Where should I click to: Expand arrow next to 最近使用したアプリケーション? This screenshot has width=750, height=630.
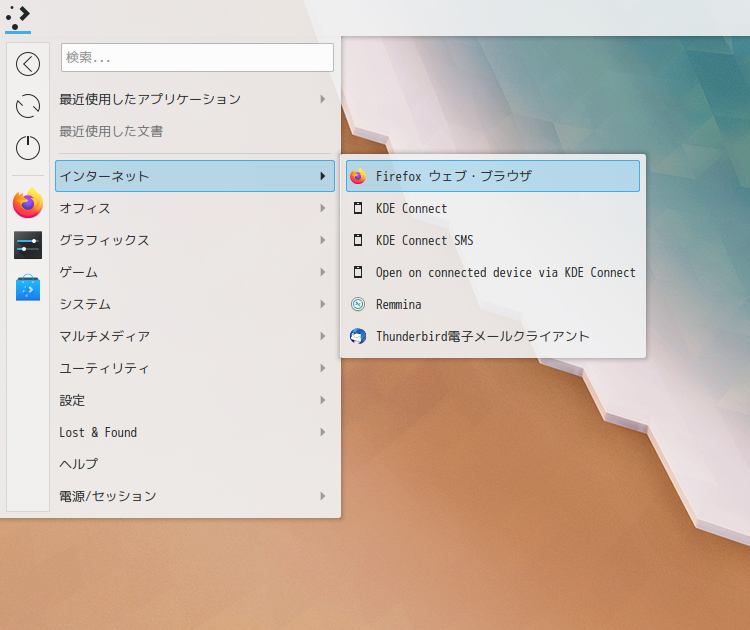[x=323, y=99]
